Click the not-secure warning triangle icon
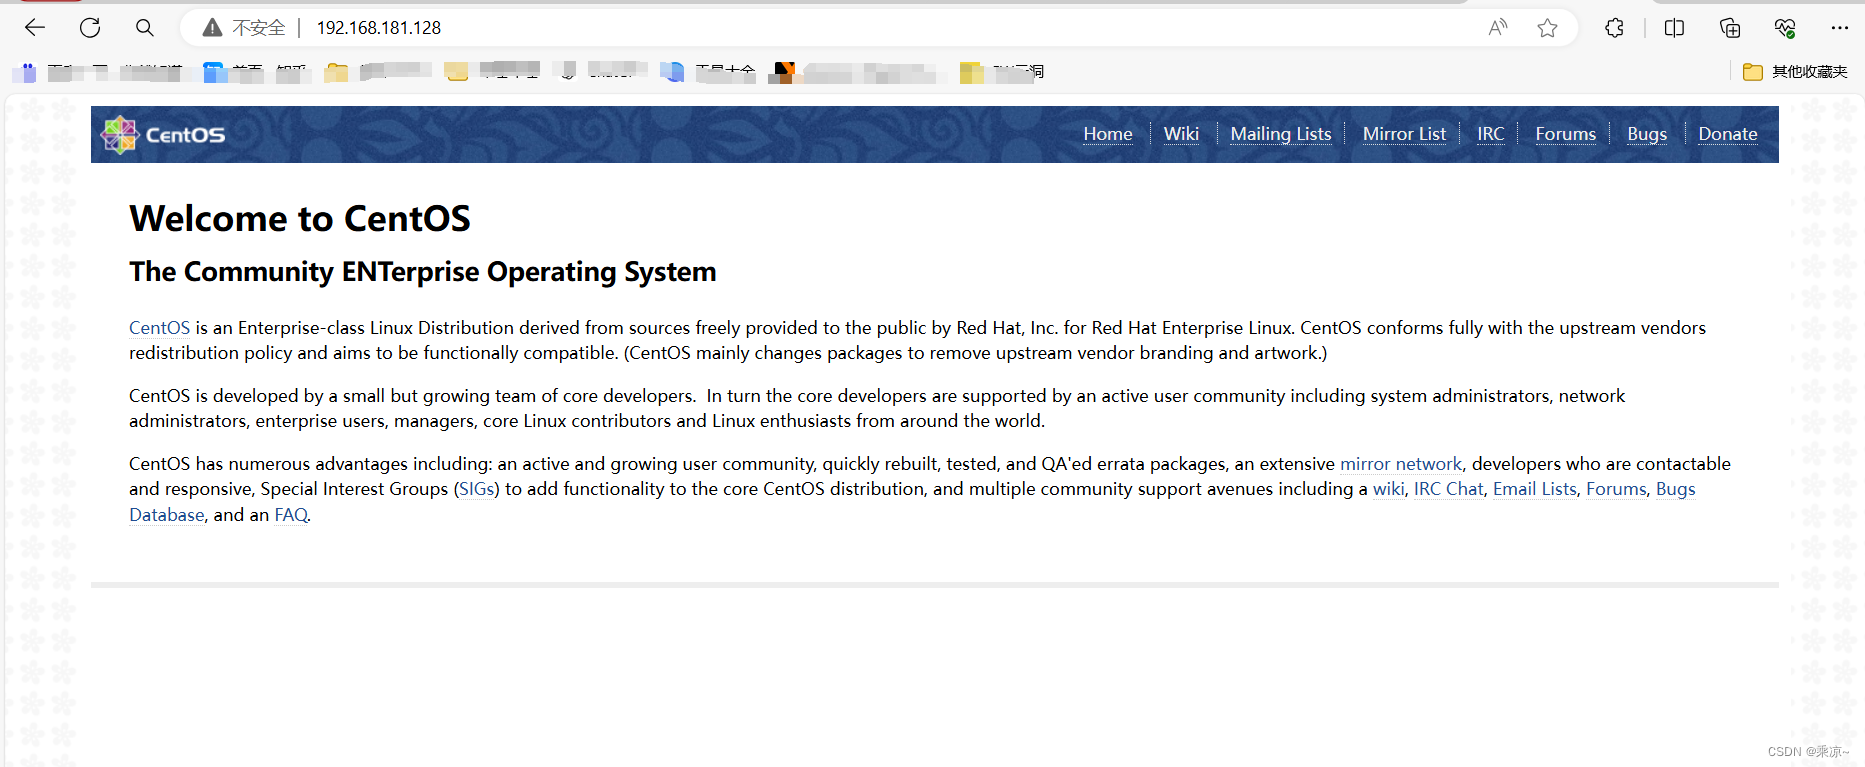Screen dimensions: 1865x767 (212, 28)
